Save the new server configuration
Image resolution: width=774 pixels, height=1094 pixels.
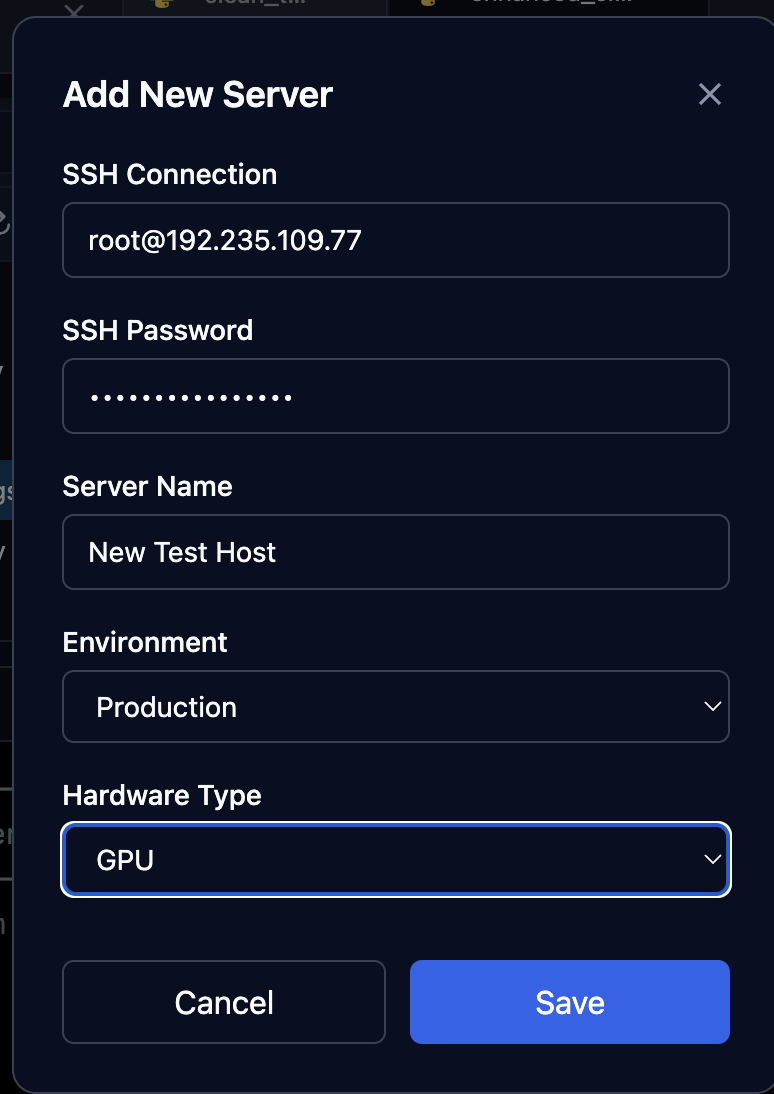click(x=569, y=1002)
